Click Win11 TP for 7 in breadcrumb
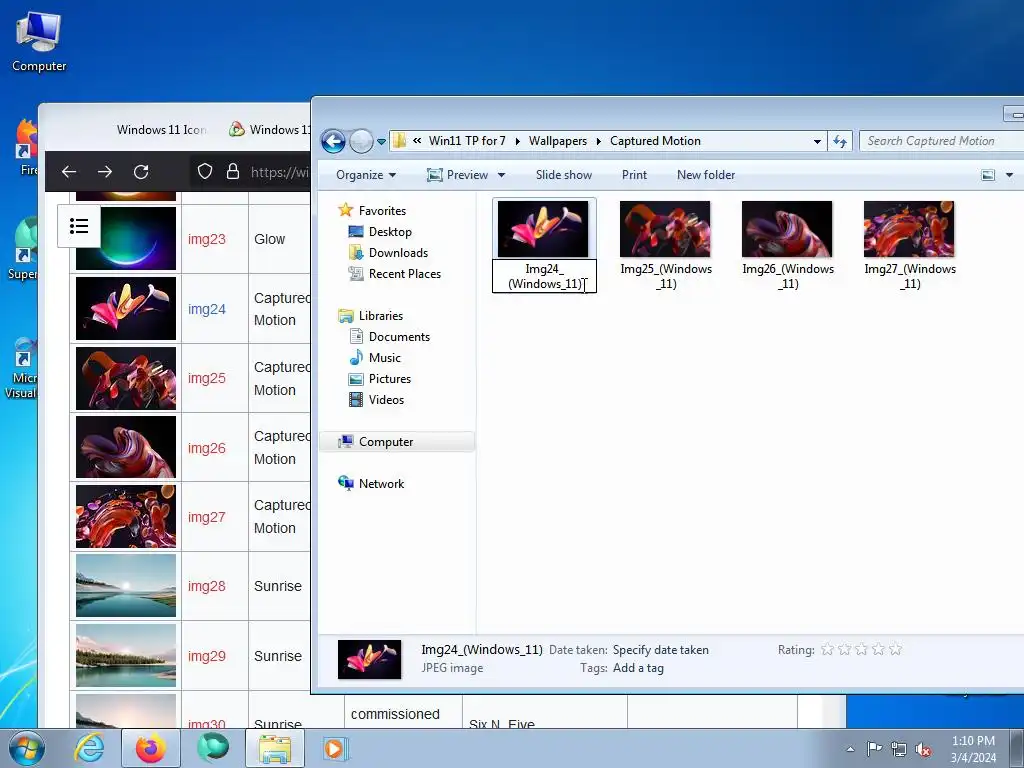The width and height of the screenshot is (1024, 768). (467, 141)
